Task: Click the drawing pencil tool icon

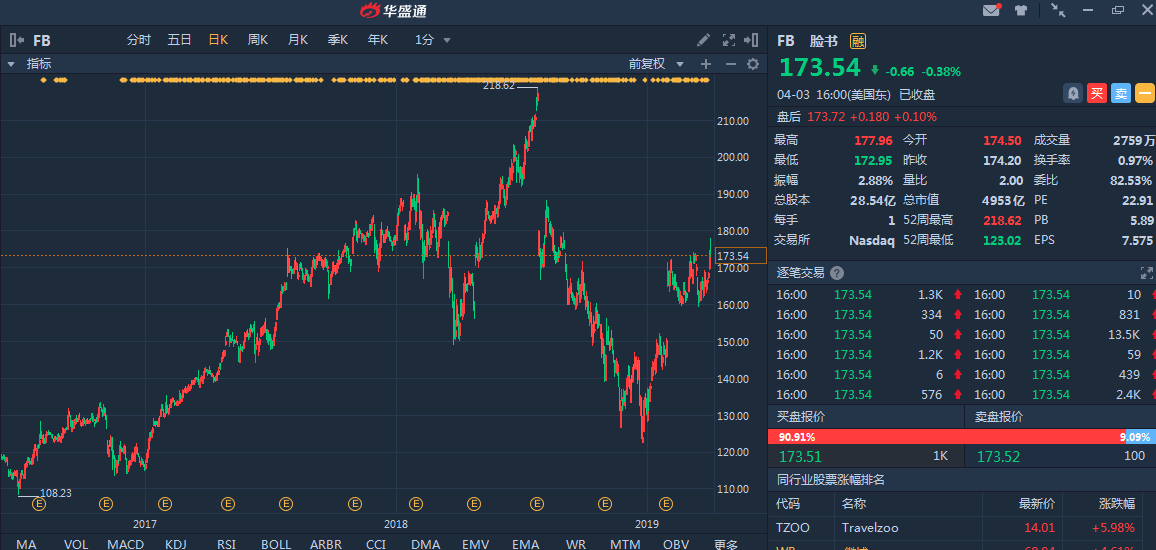Action: pyautogui.click(x=704, y=40)
